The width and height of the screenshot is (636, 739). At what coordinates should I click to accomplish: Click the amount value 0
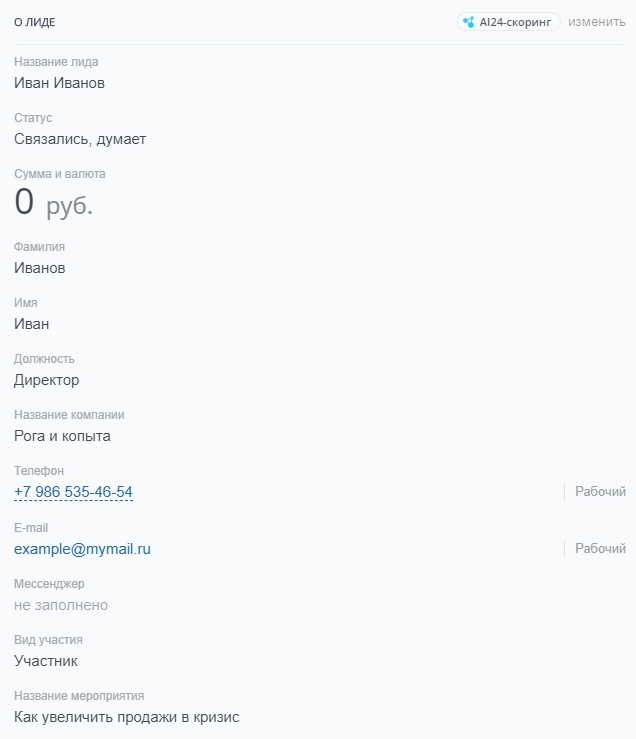coord(24,203)
